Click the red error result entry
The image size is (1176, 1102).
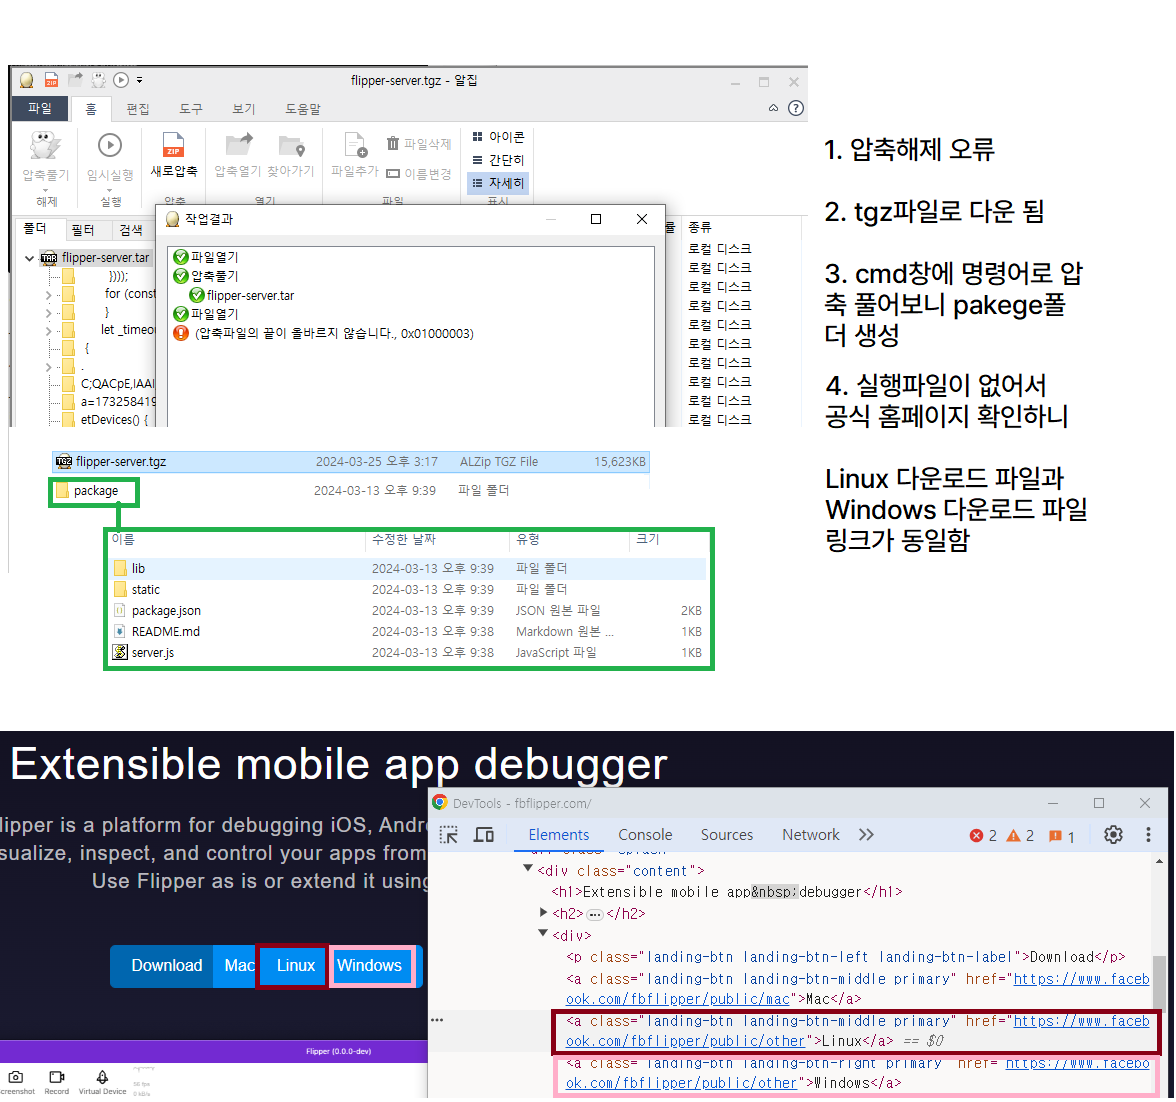click(x=324, y=333)
